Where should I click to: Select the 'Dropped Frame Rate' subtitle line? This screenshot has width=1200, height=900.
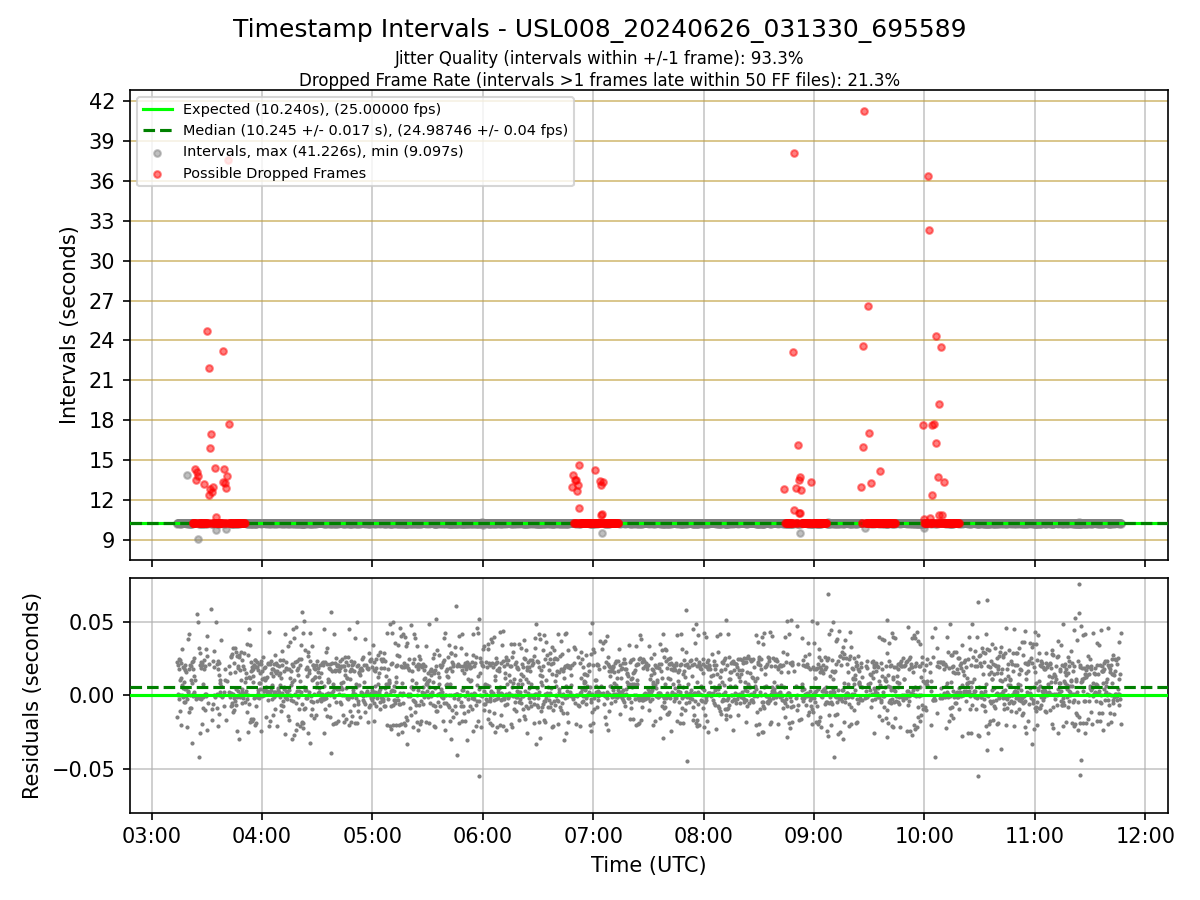coord(599,80)
